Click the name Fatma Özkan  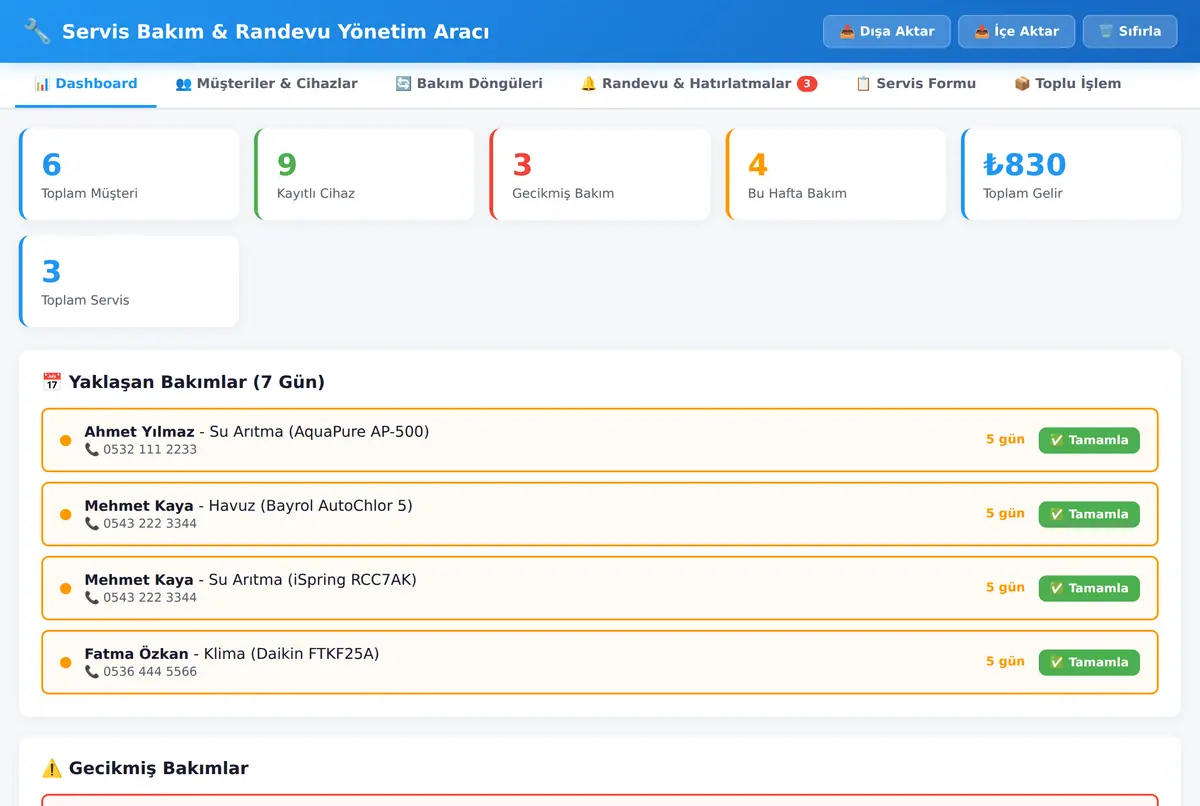tap(136, 654)
